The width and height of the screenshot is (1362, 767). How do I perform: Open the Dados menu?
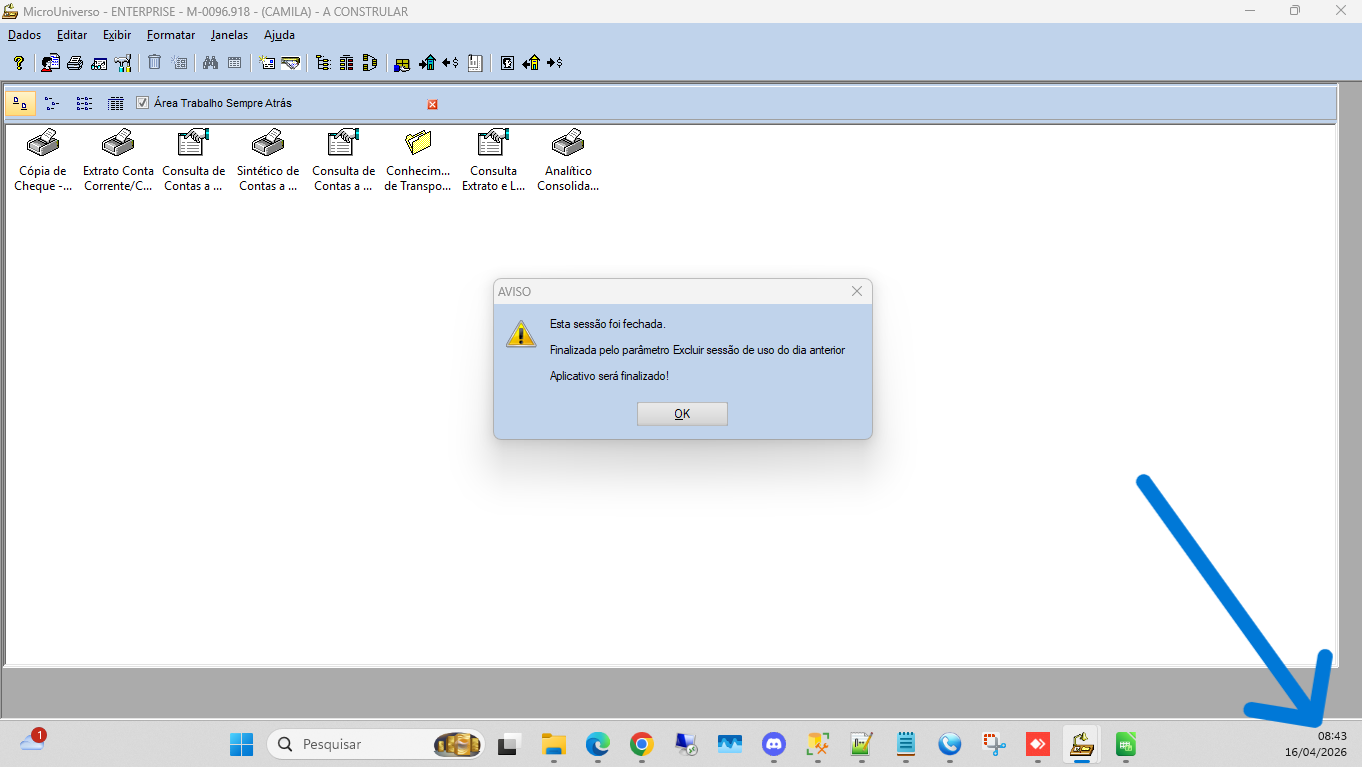pos(24,35)
